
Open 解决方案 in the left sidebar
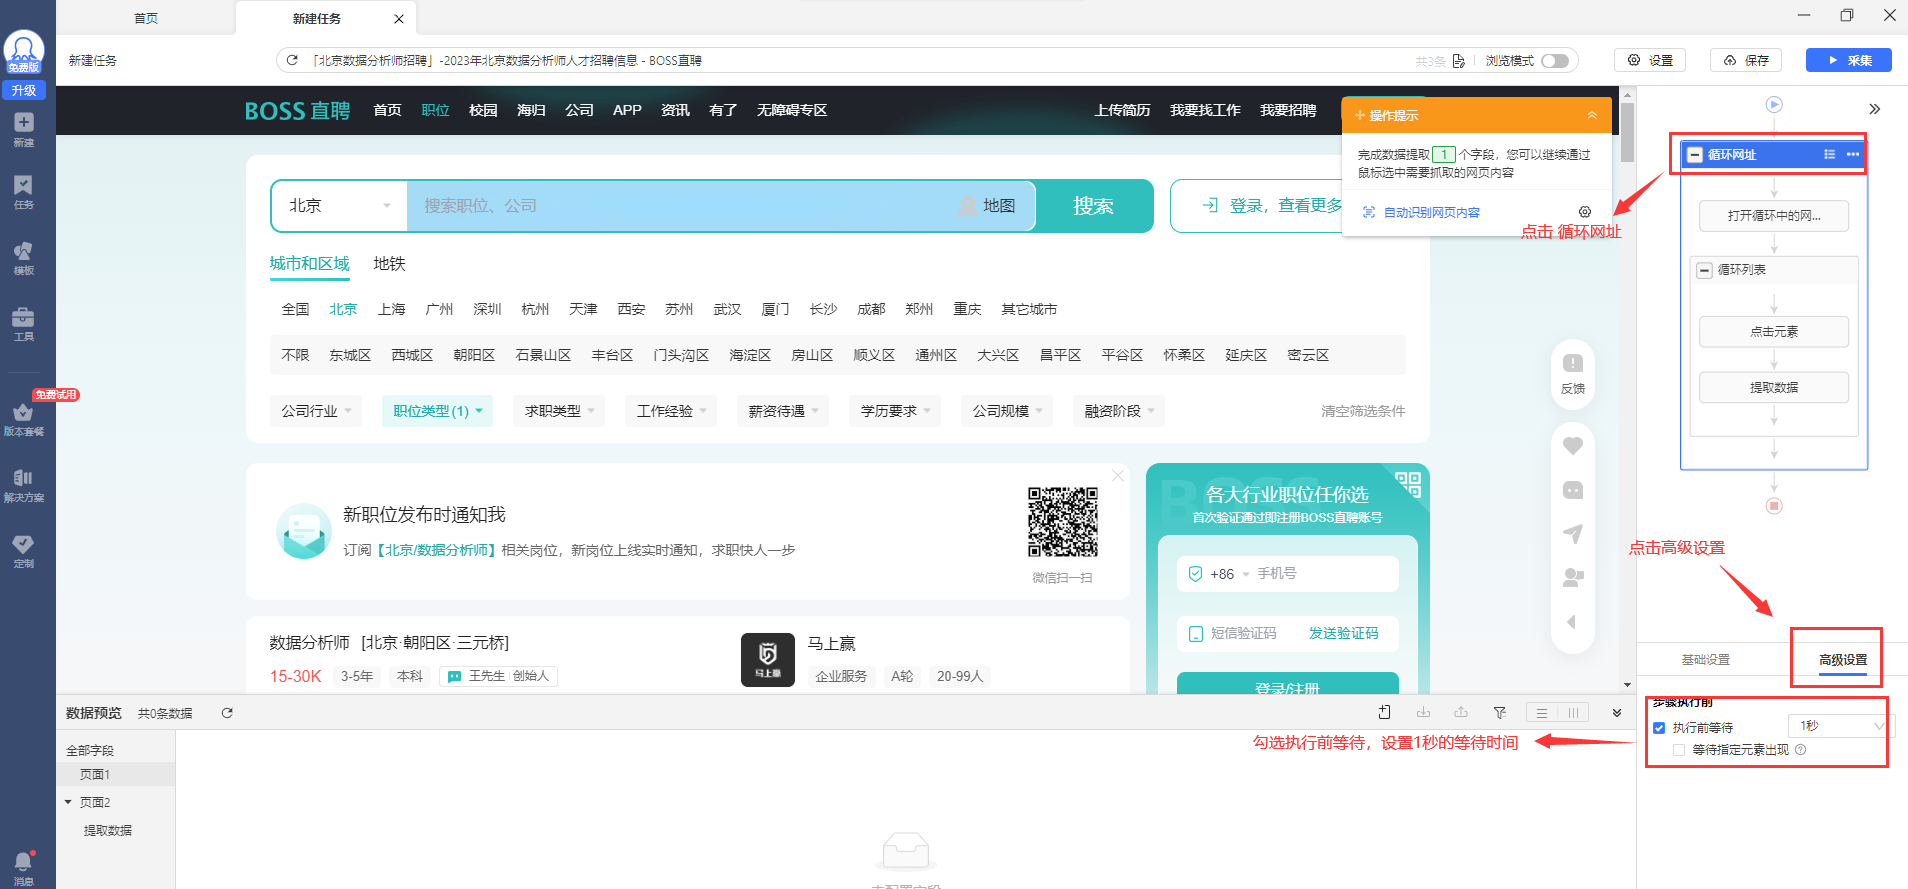[x=24, y=486]
